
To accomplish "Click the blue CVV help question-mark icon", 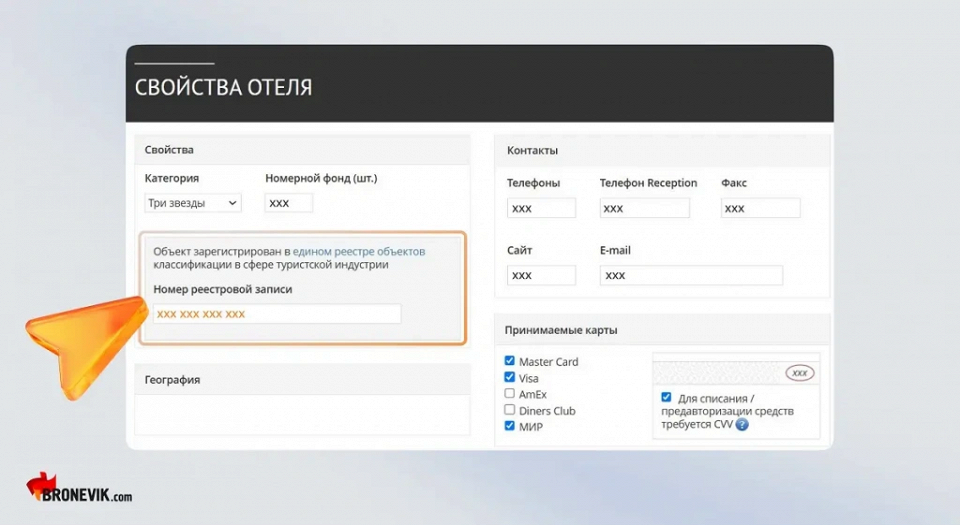I will tap(742, 424).
